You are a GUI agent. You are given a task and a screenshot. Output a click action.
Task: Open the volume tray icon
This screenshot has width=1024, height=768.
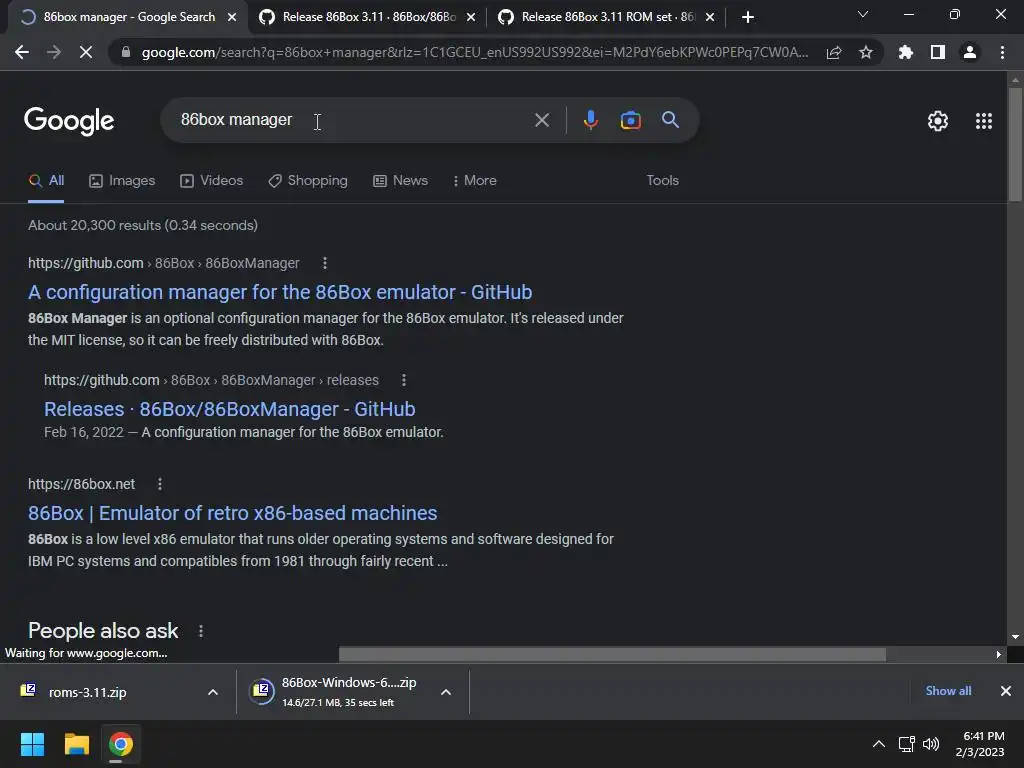pyautogui.click(x=931, y=744)
